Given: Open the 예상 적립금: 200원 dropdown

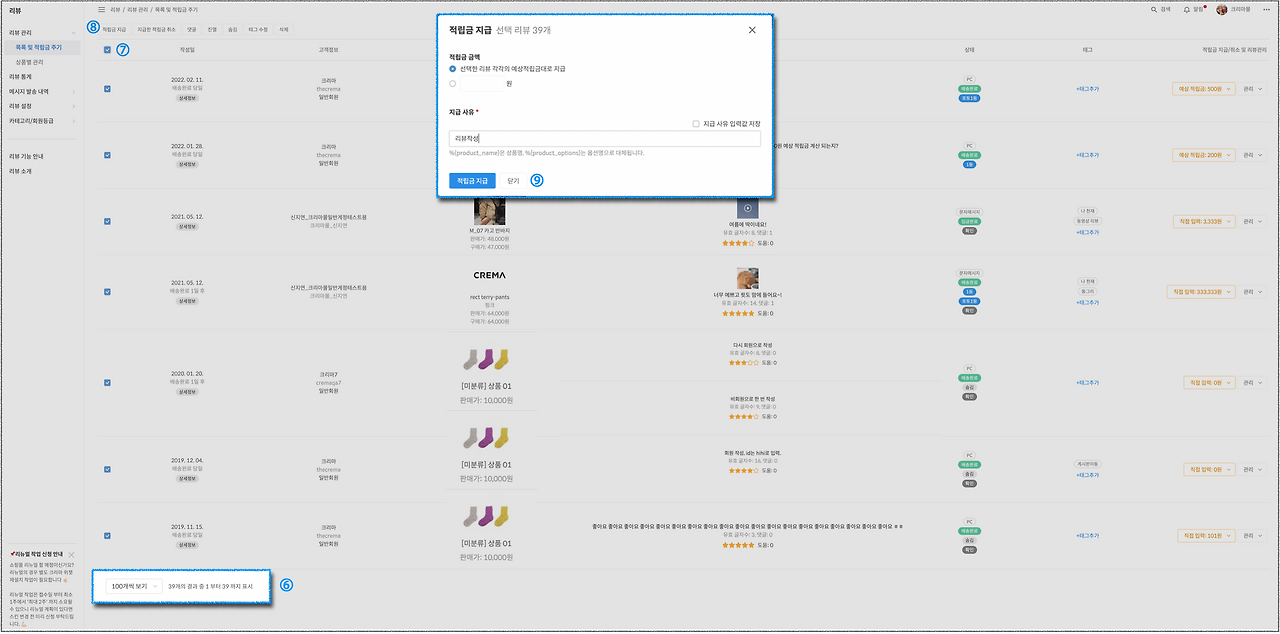Looking at the screenshot, I should click(1203, 155).
